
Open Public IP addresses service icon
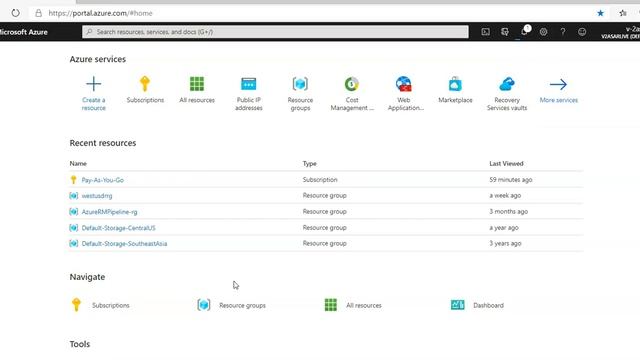click(249, 84)
